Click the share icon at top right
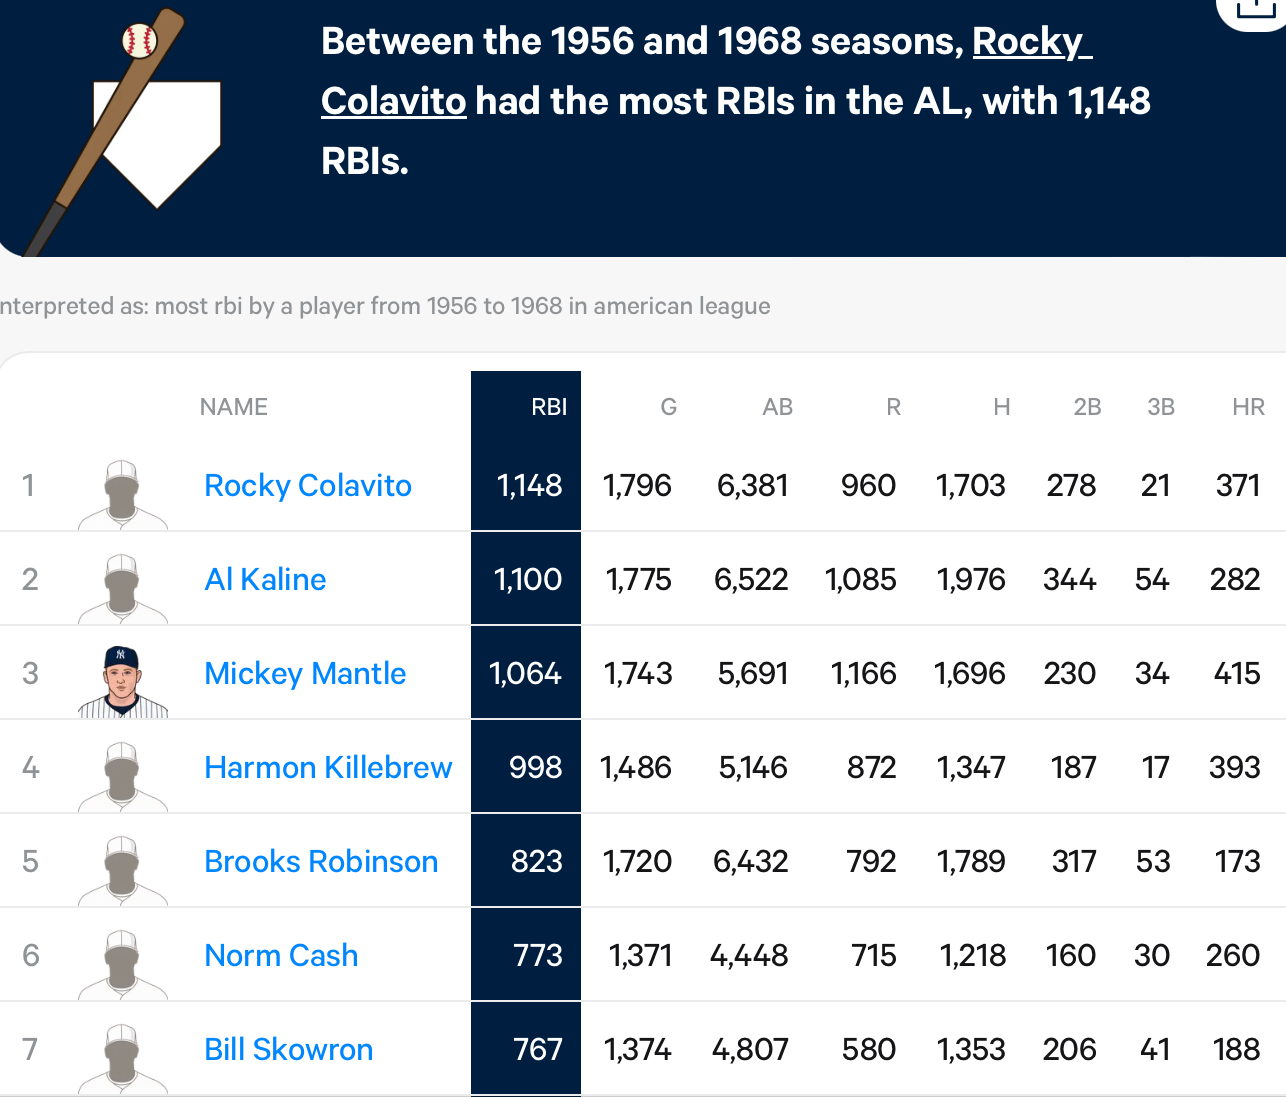This screenshot has width=1286, height=1097. (x=1251, y=10)
